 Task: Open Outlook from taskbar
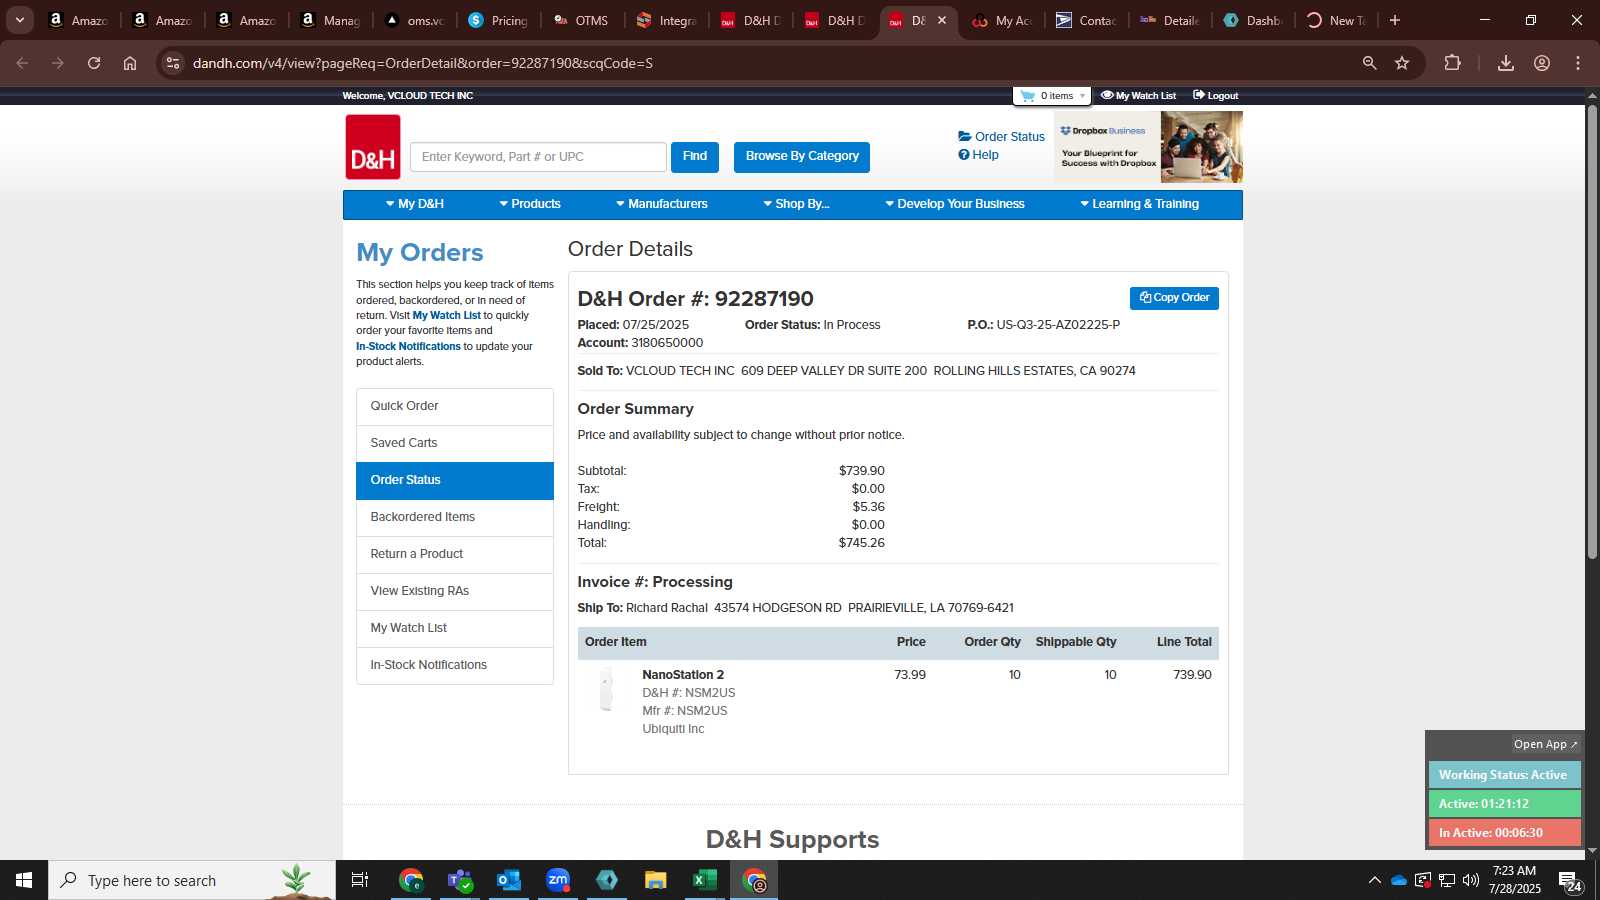[x=509, y=880]
